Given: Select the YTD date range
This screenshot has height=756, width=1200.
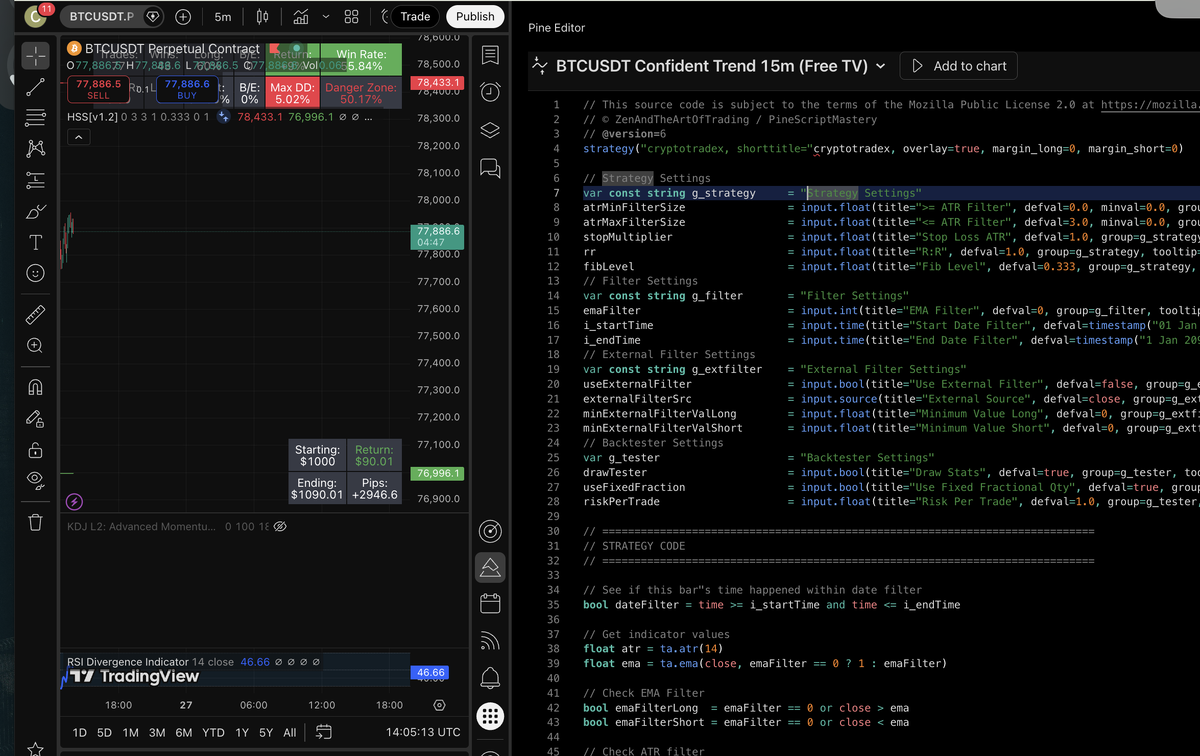Looking at the screenshot, I should pyautogui.click(x=213, y=732).
